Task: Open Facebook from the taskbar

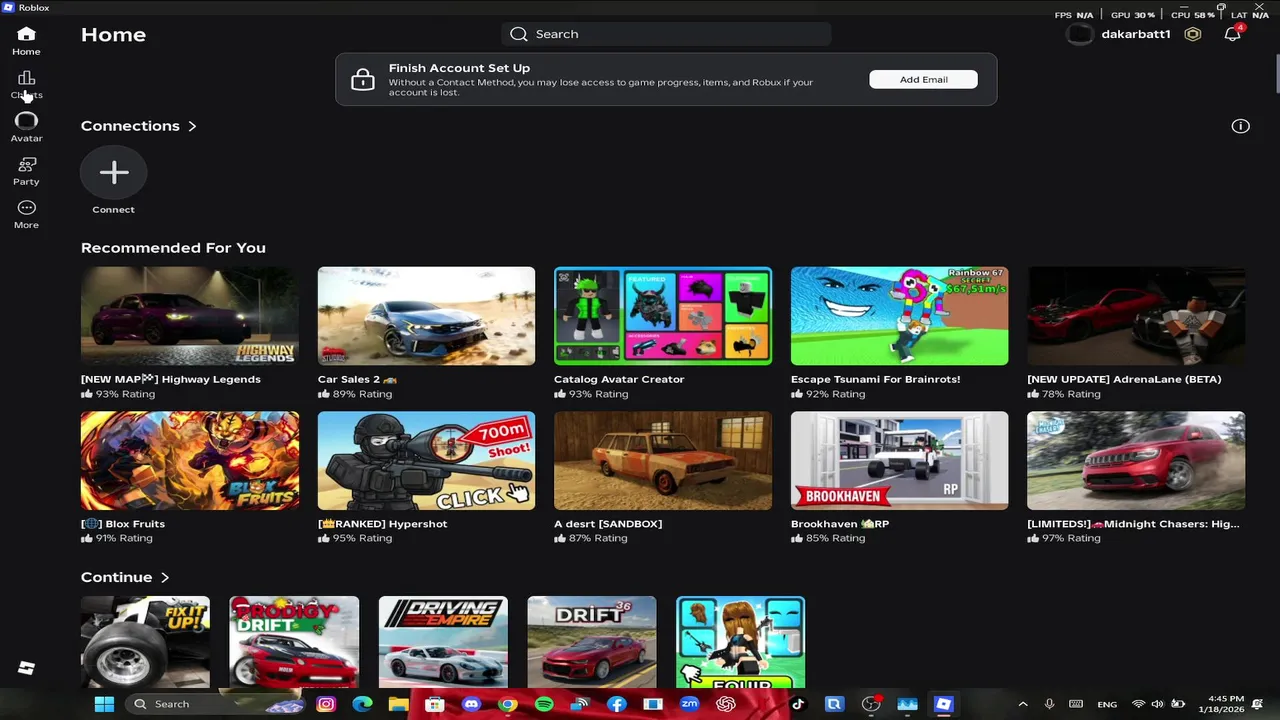Action: pos(616,704)
